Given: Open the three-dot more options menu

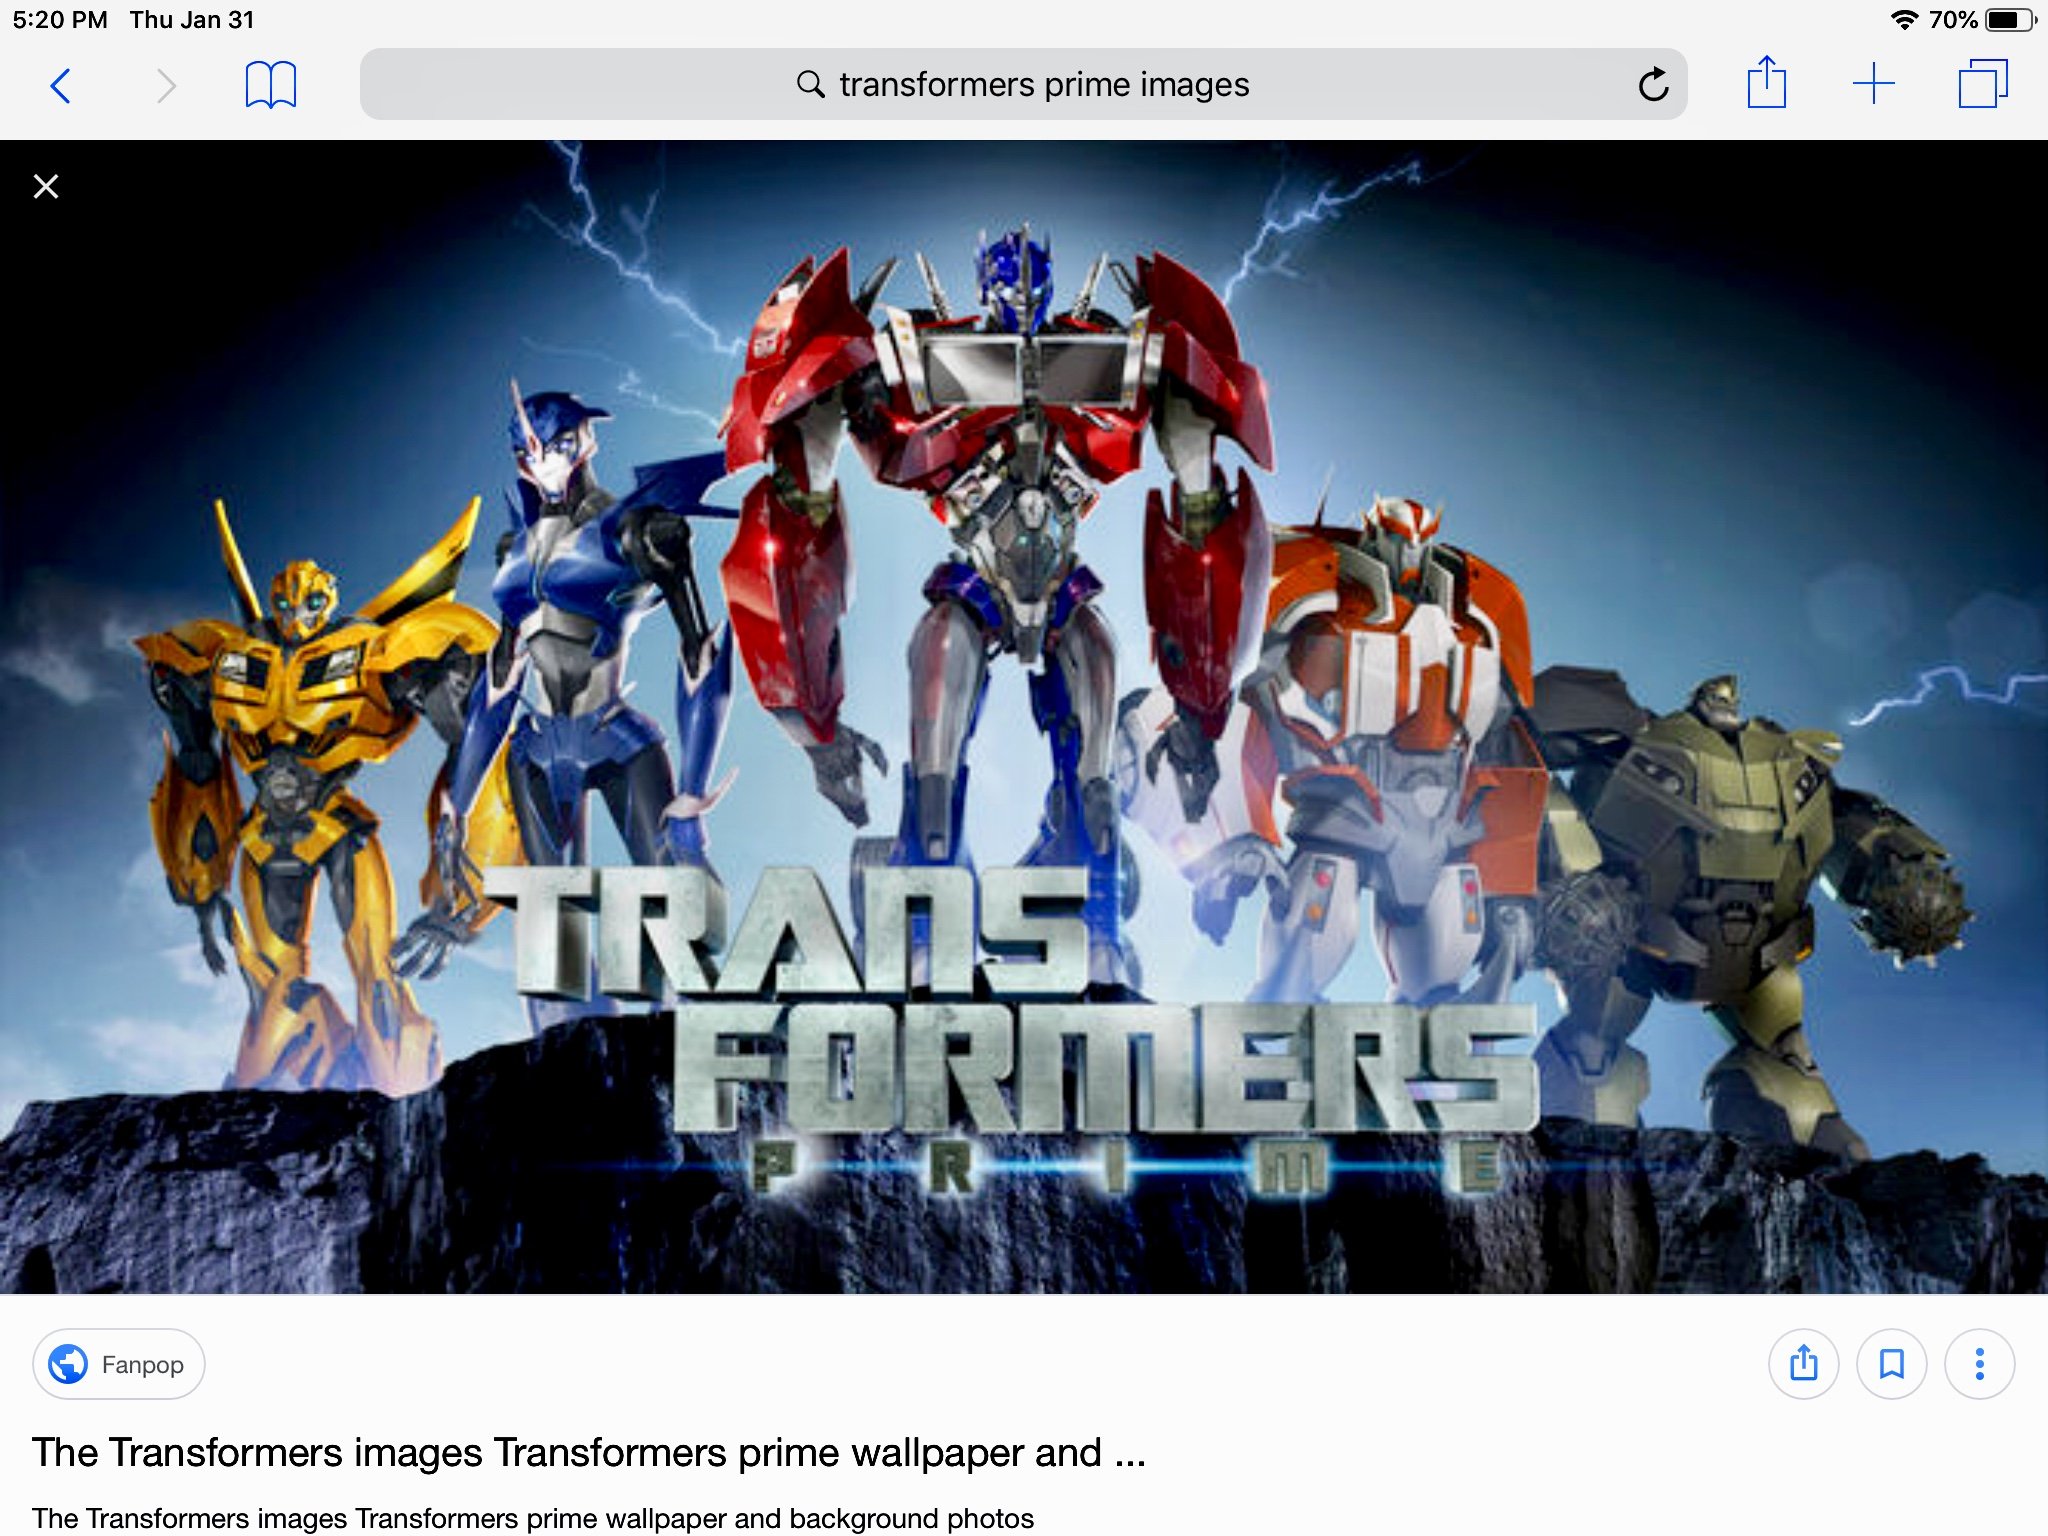Looking at the screenshot, I should [1979, 1364].
